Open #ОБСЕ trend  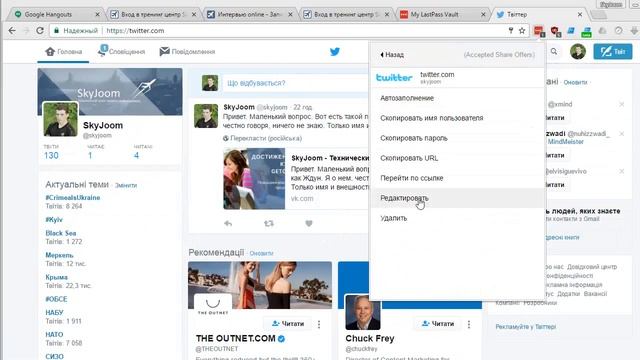tap(56, 299)
